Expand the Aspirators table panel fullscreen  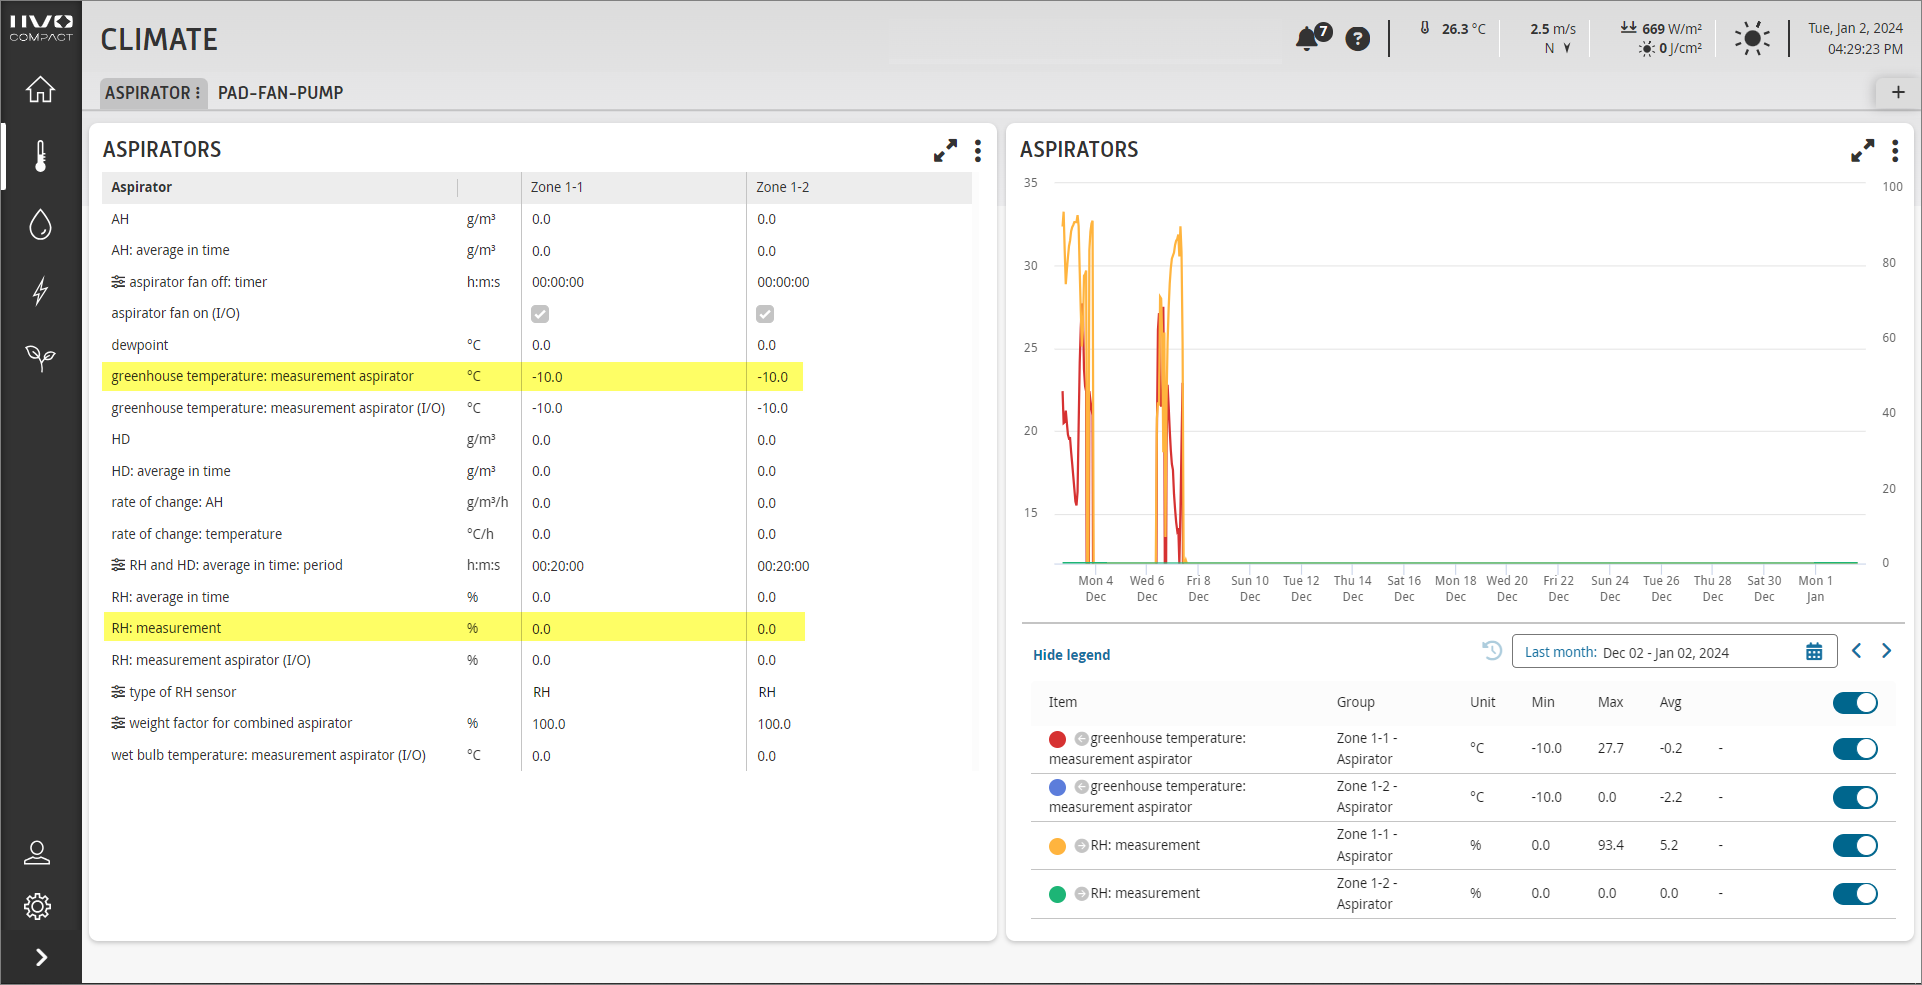945,151
